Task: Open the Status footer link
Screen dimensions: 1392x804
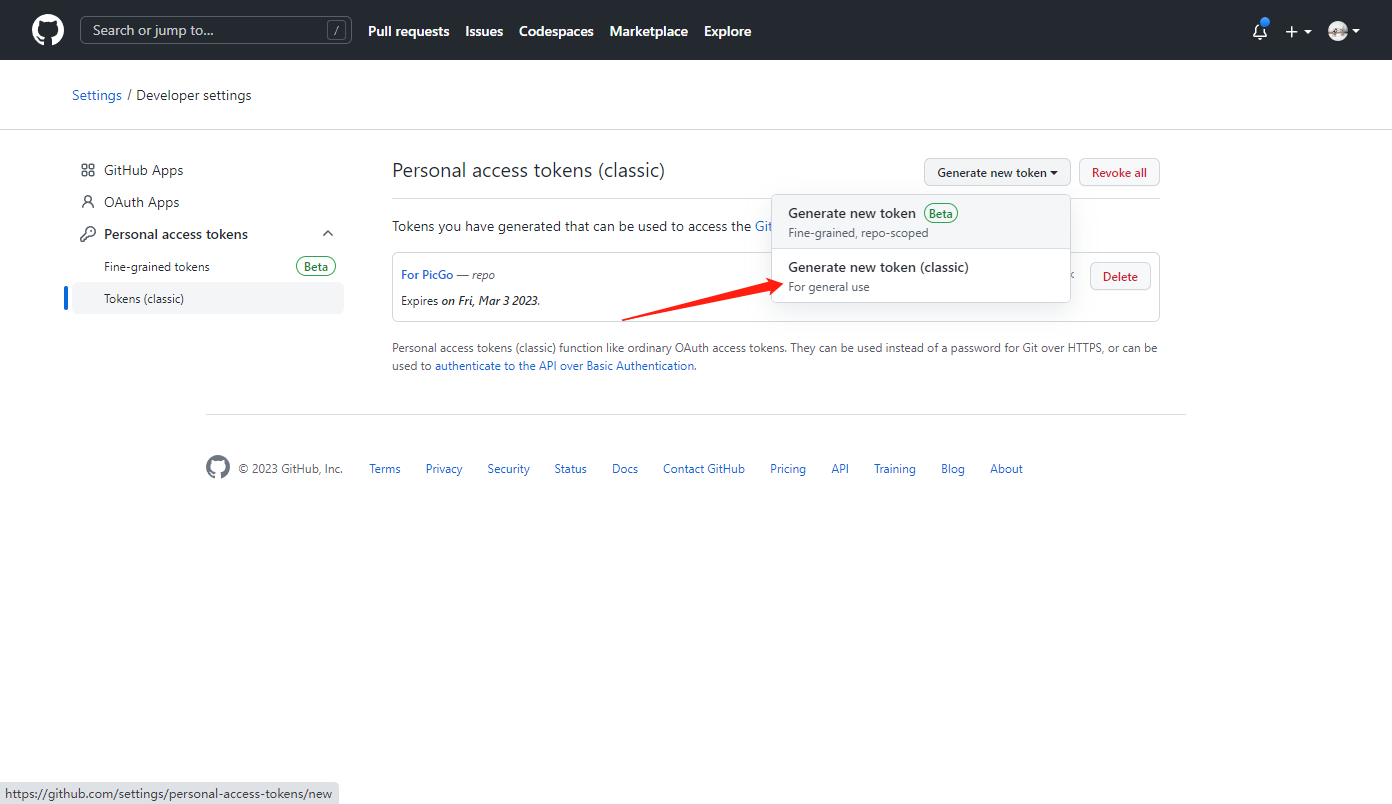Action: tap(570, 469)
